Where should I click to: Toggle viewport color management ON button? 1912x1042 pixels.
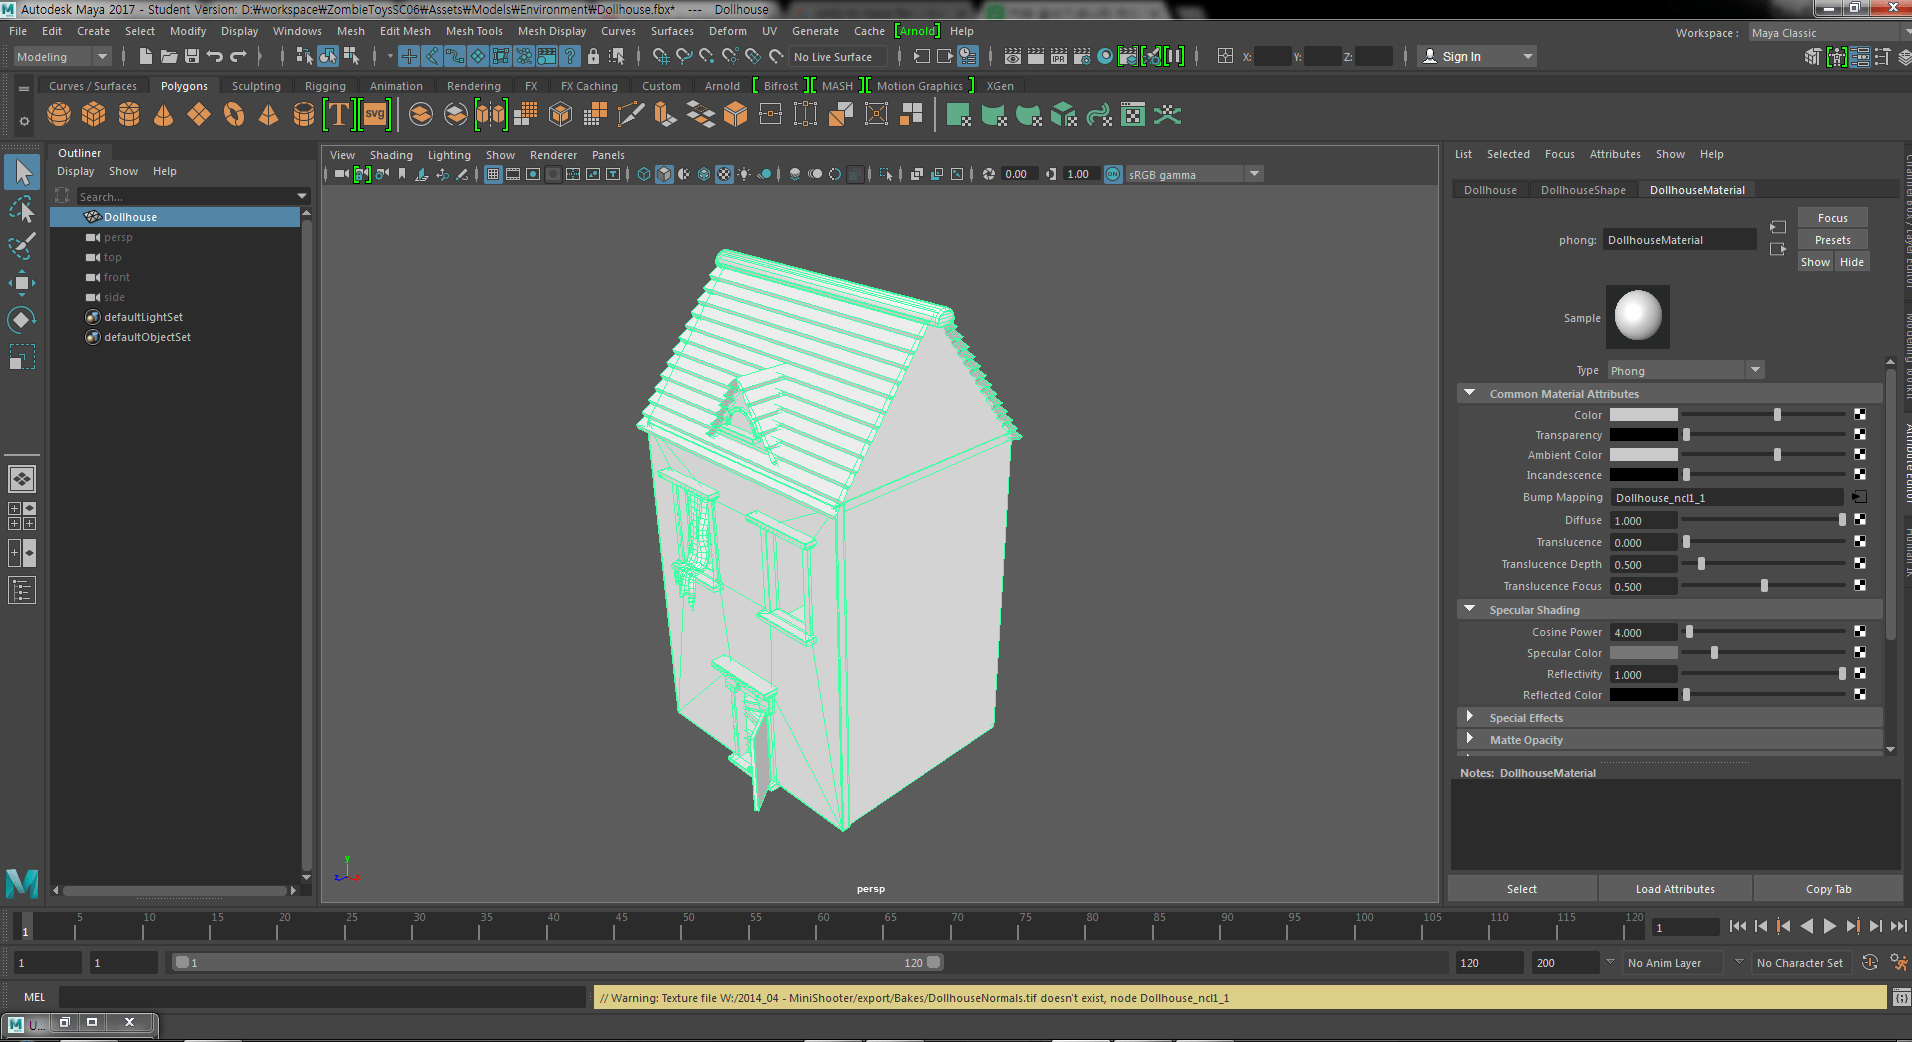(x=1113, y=174)
